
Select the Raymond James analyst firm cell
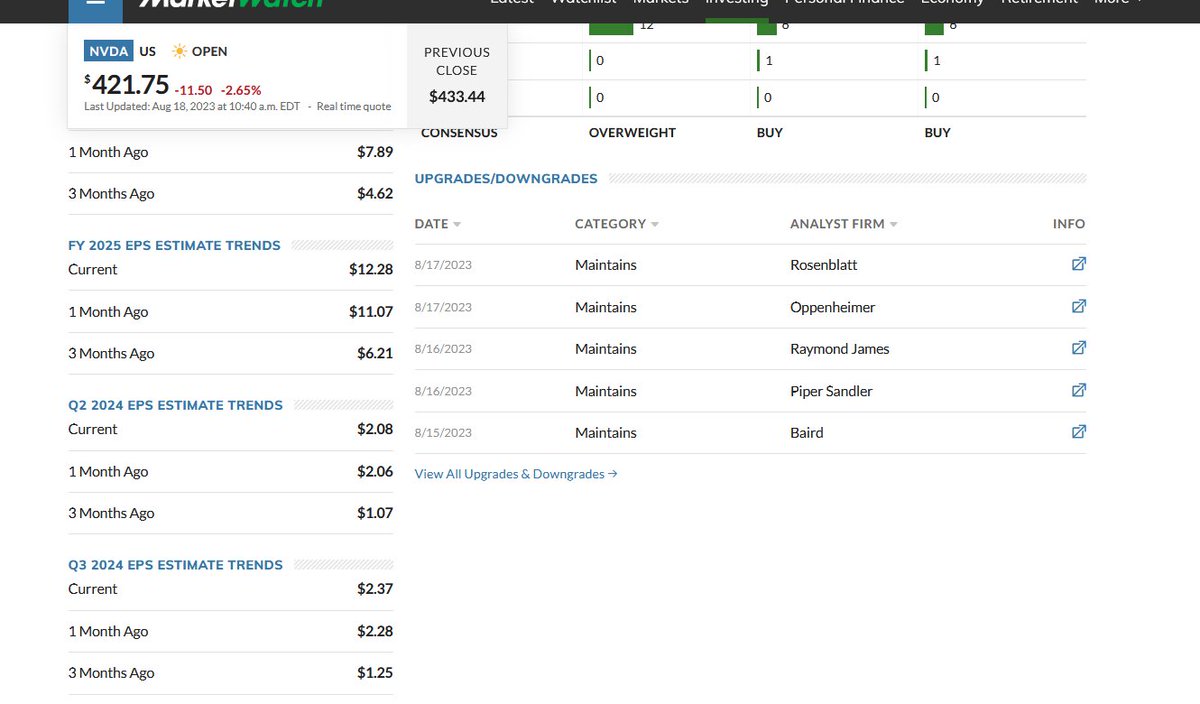(840, 349)
